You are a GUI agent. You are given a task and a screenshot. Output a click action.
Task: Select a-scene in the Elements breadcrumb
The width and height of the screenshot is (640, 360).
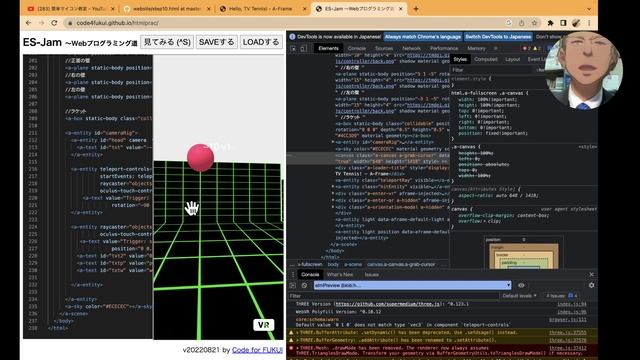click(353, 264)
